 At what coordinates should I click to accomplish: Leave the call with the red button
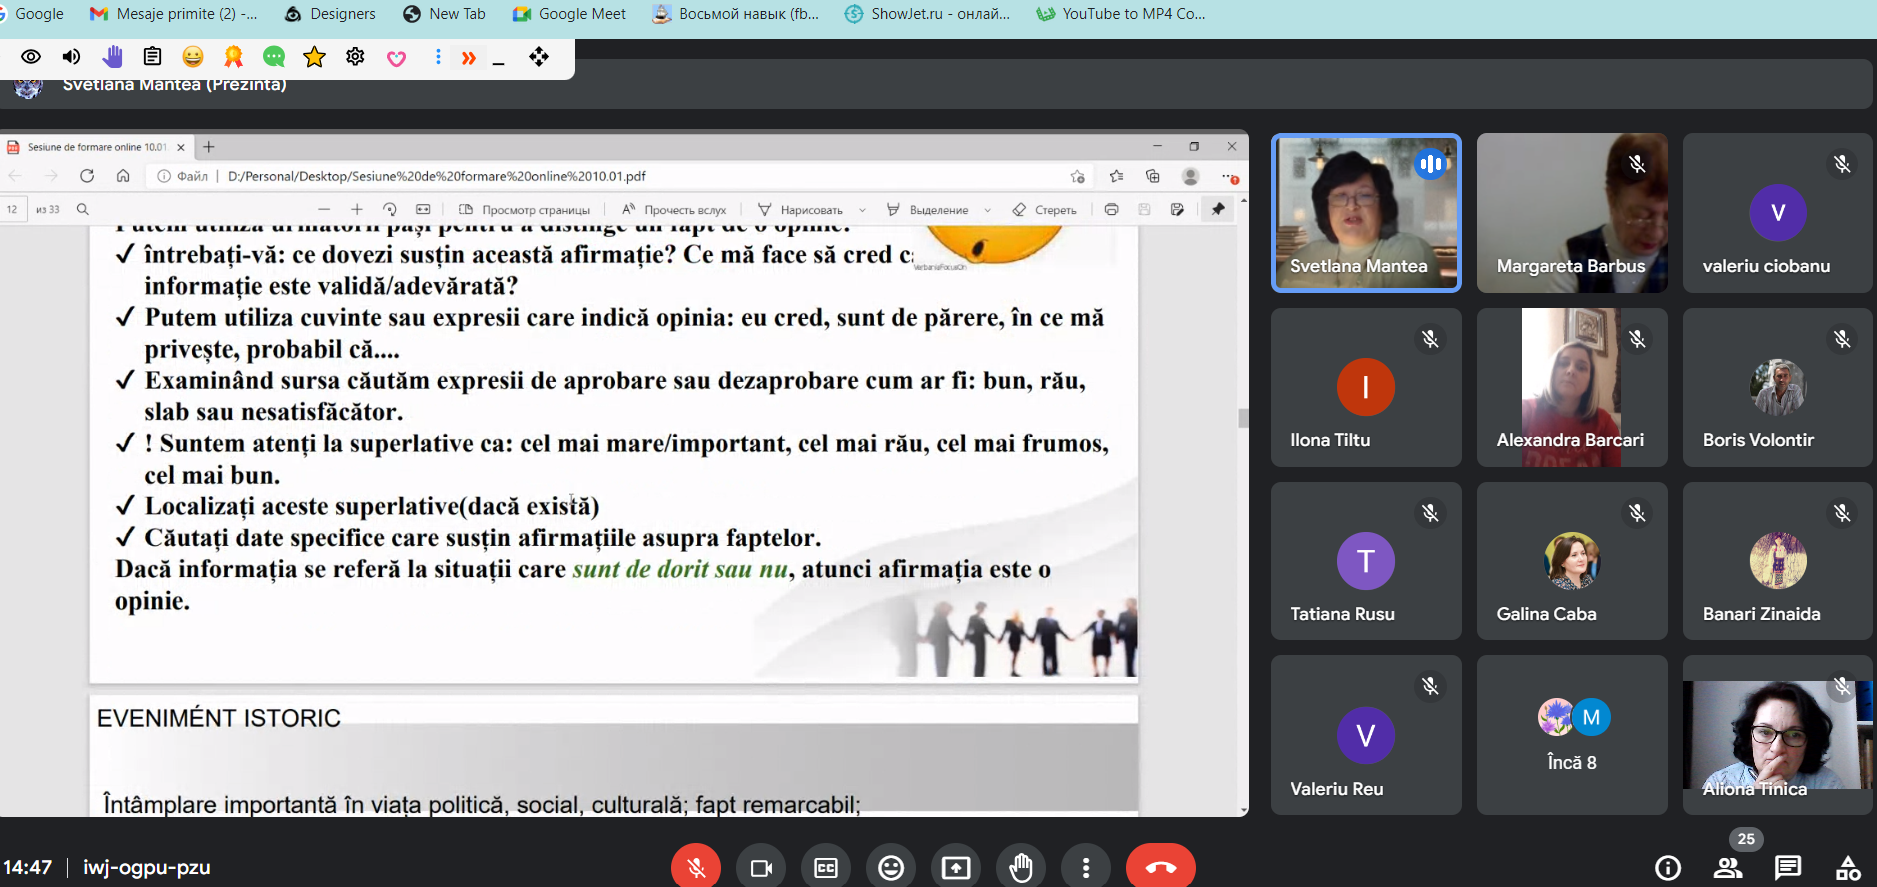coord(1160,867)
